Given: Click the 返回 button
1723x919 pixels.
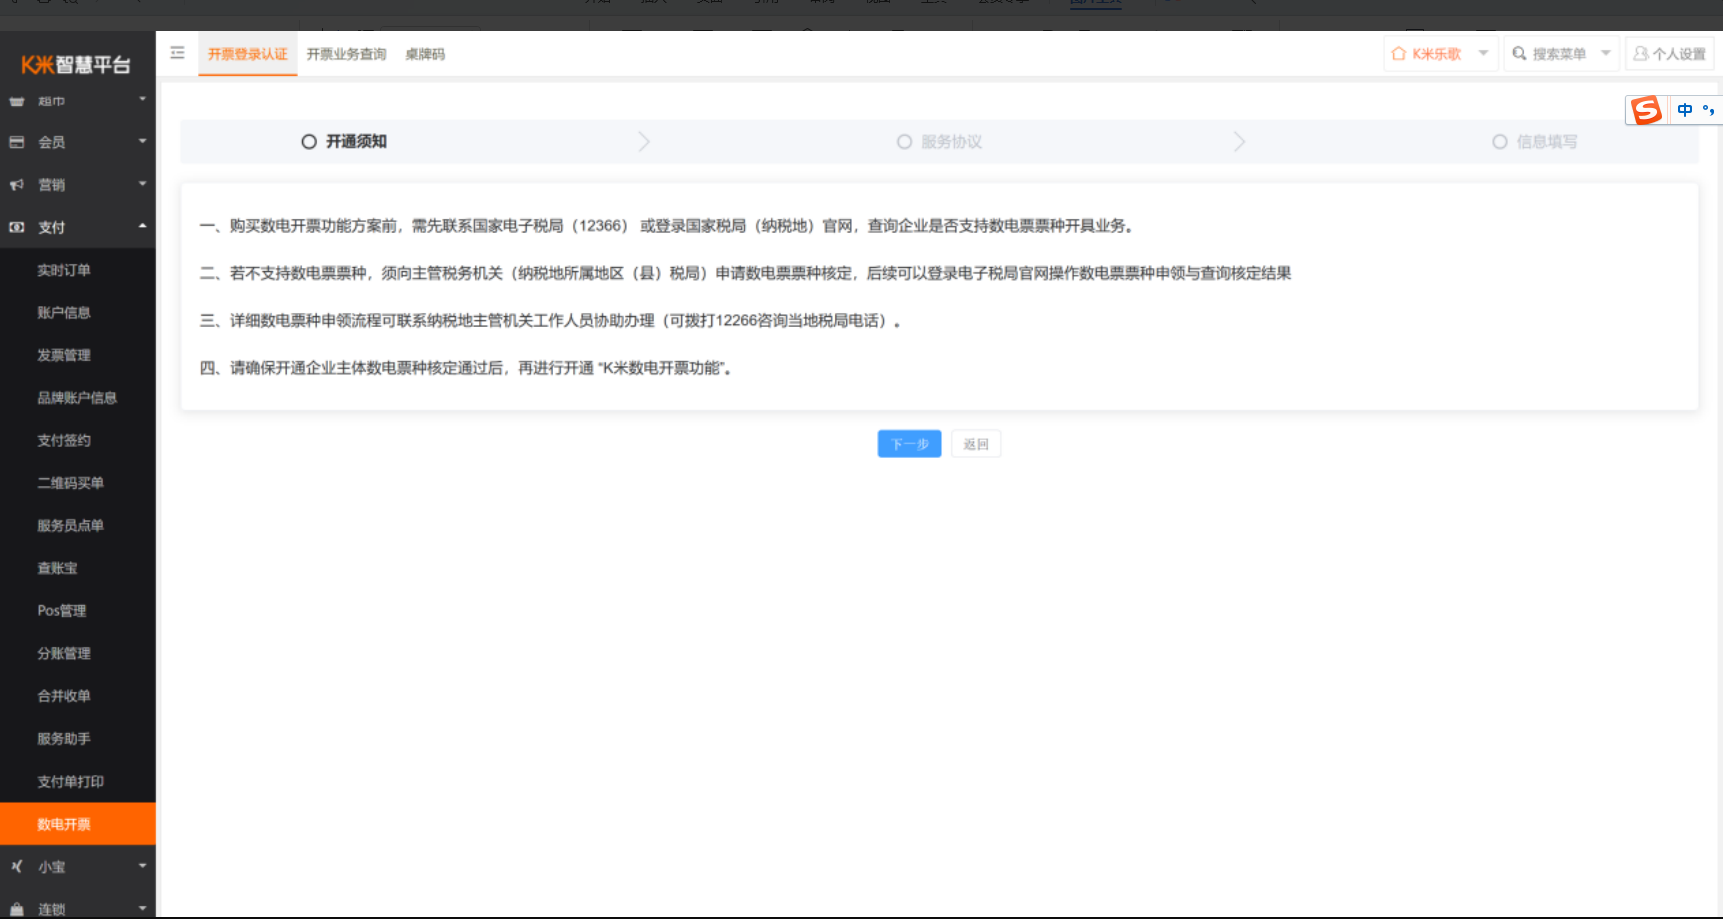Looking at the screenshot, I should [x=976, y=444].
